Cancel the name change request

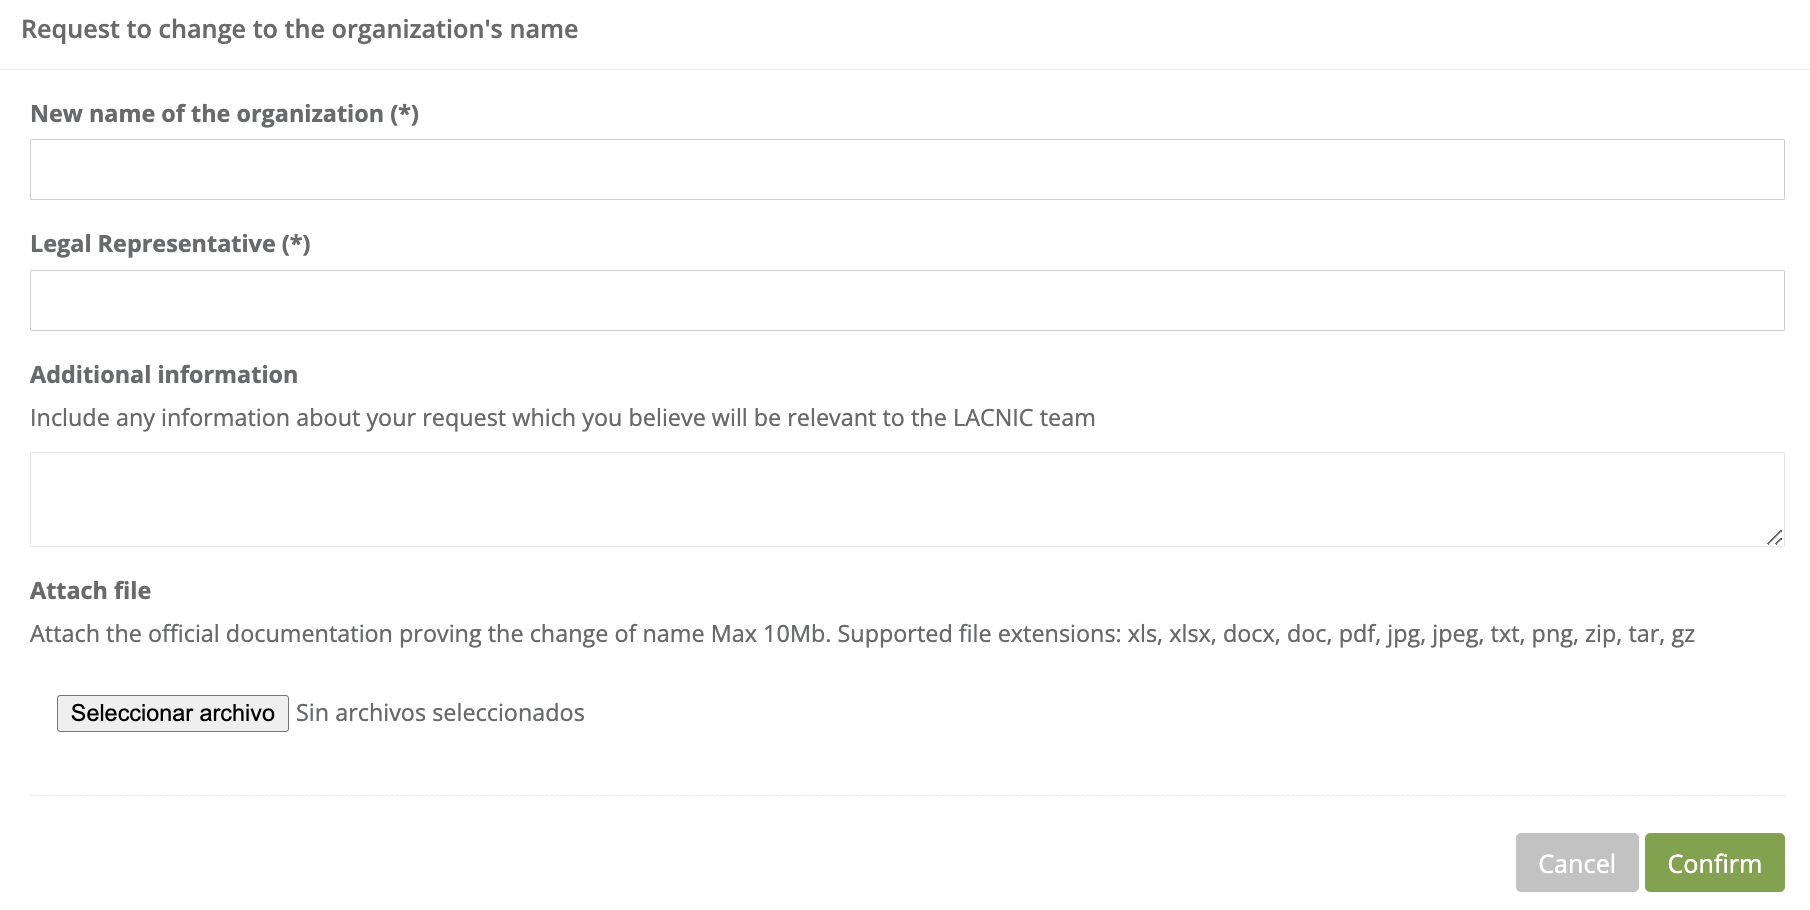coord(1576,863)
